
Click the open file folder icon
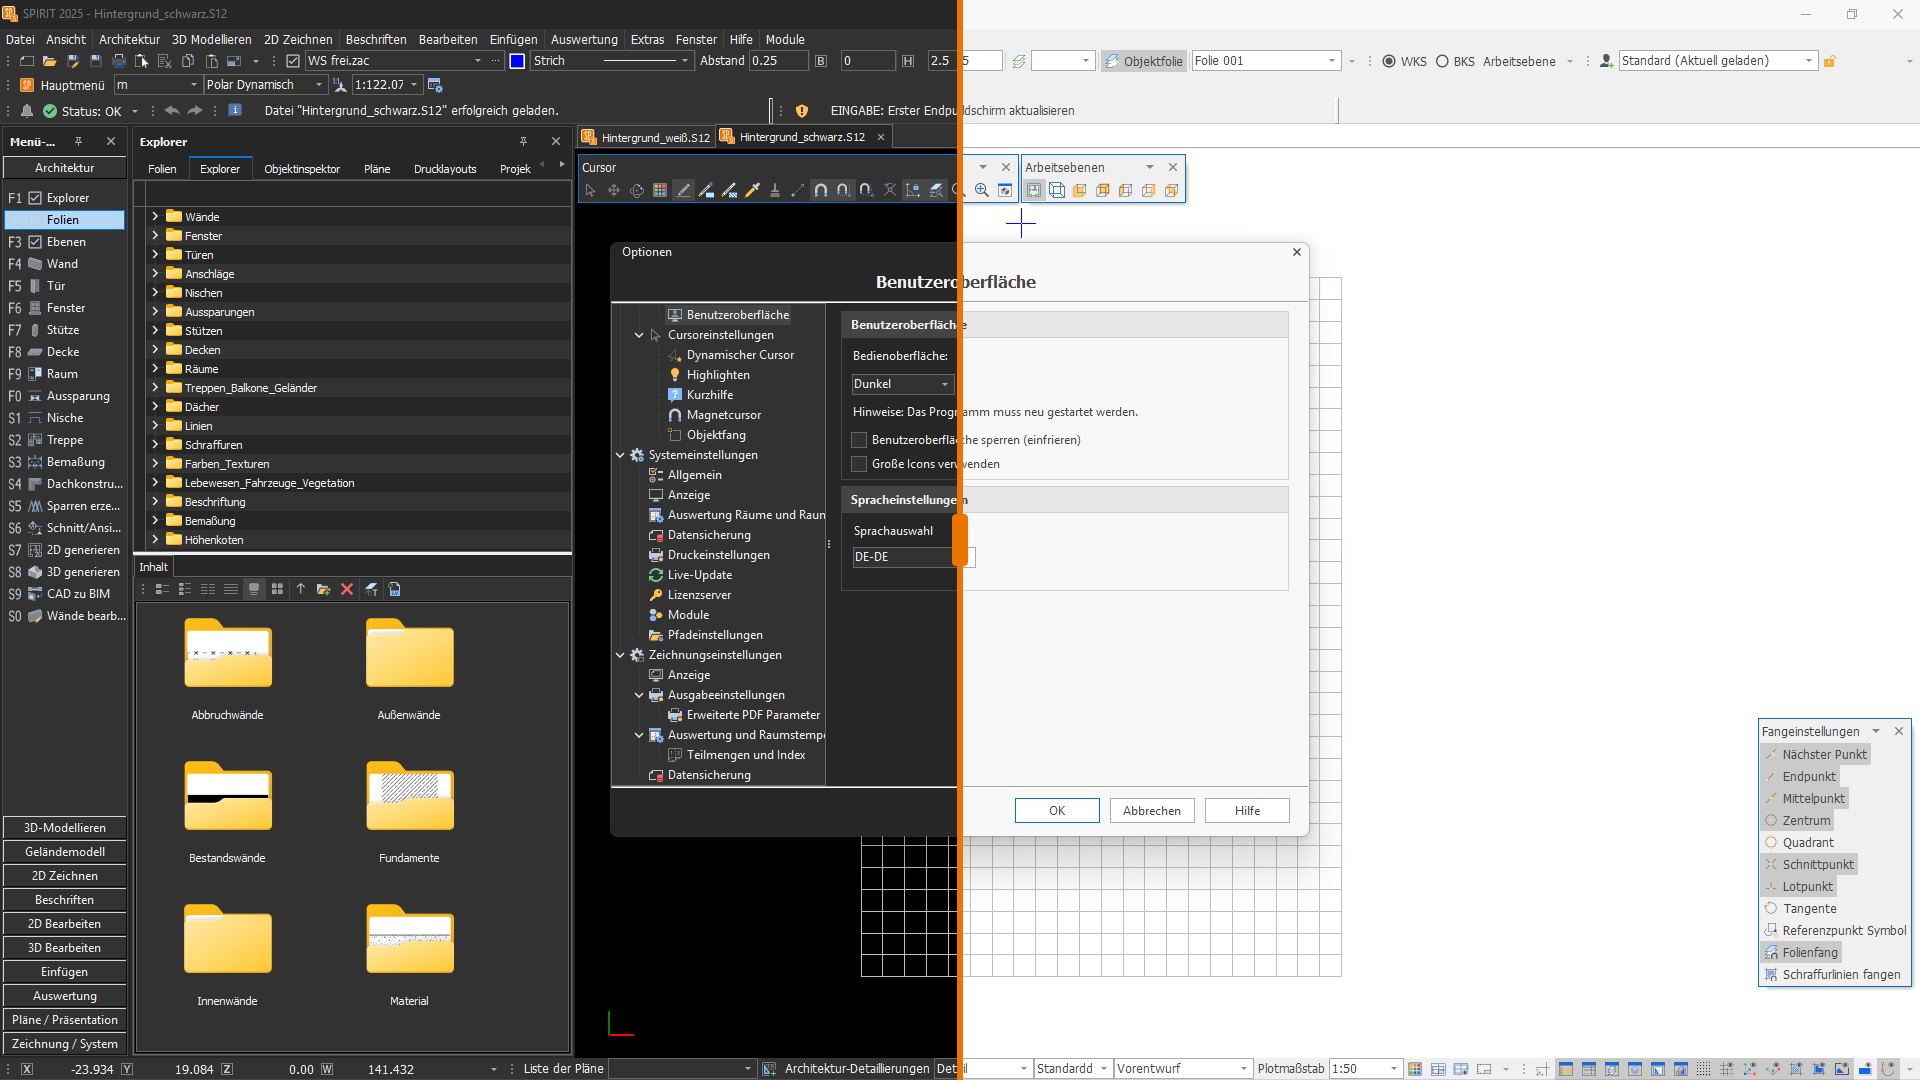pyautogui.click(x=49, y=61)
